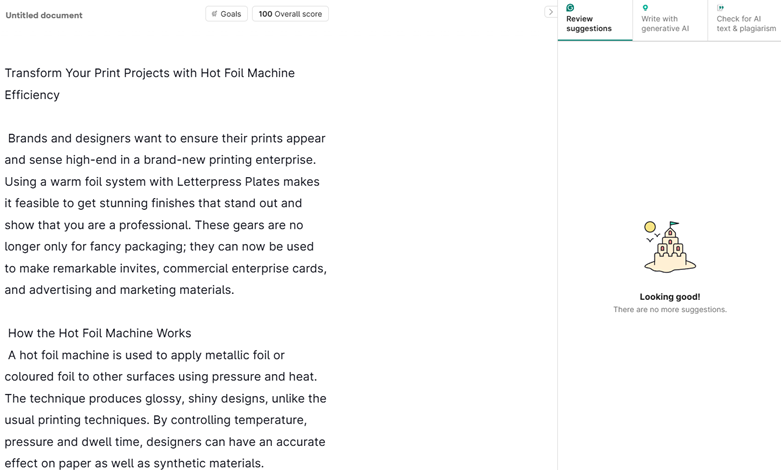Click the Untitled document title field

pyautogui.click(x=44, y=15)
